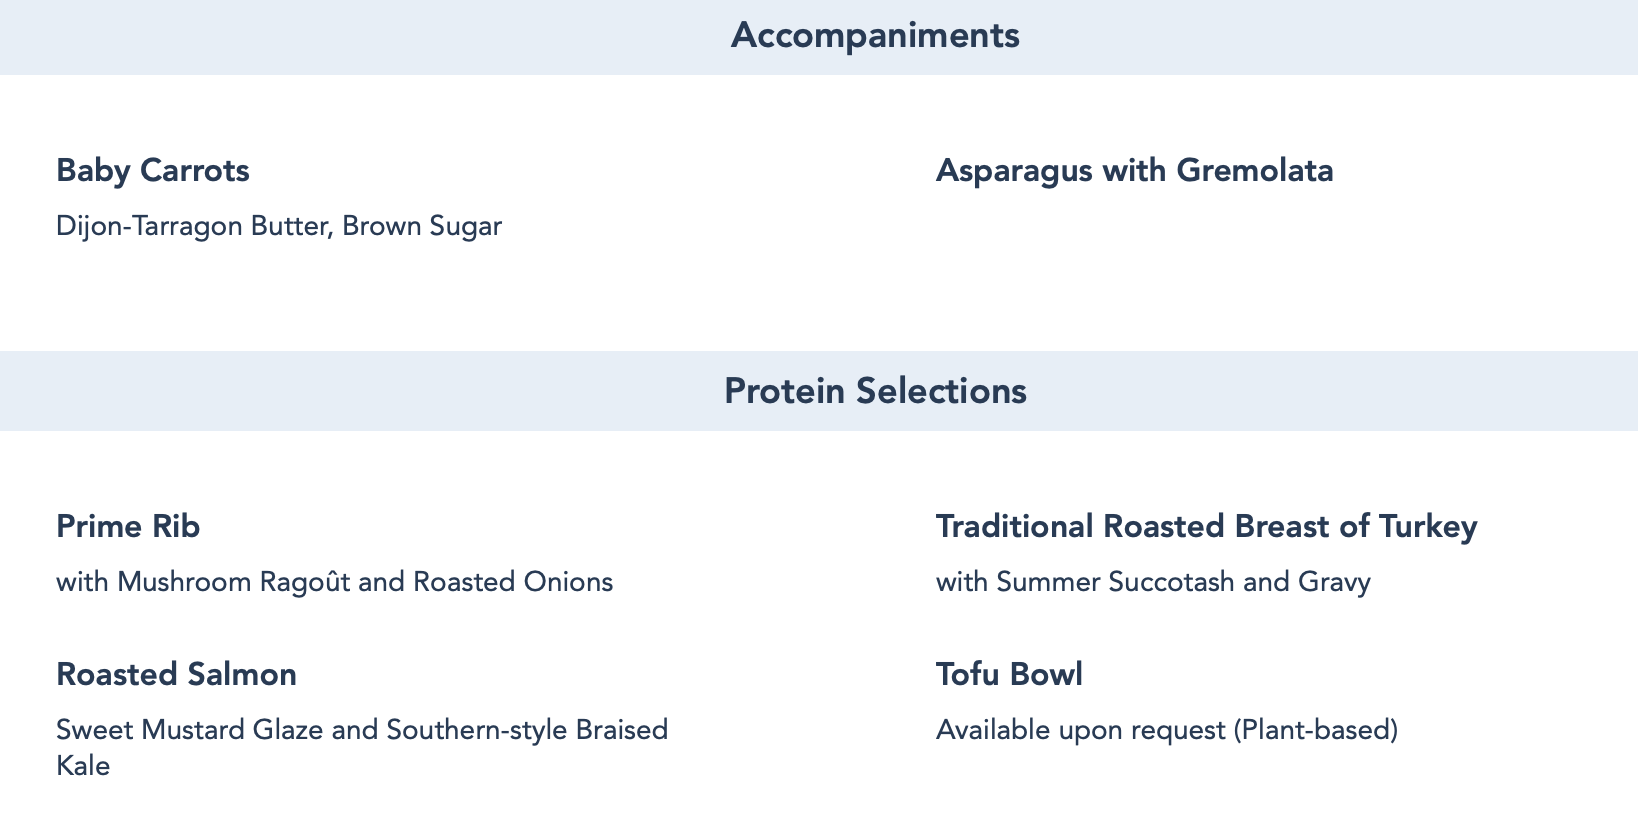Image resolution: width=1638 pixels, height=828 pixels.
Task: Select the Baby Carrots item title
Action: (x=153, y=171)
